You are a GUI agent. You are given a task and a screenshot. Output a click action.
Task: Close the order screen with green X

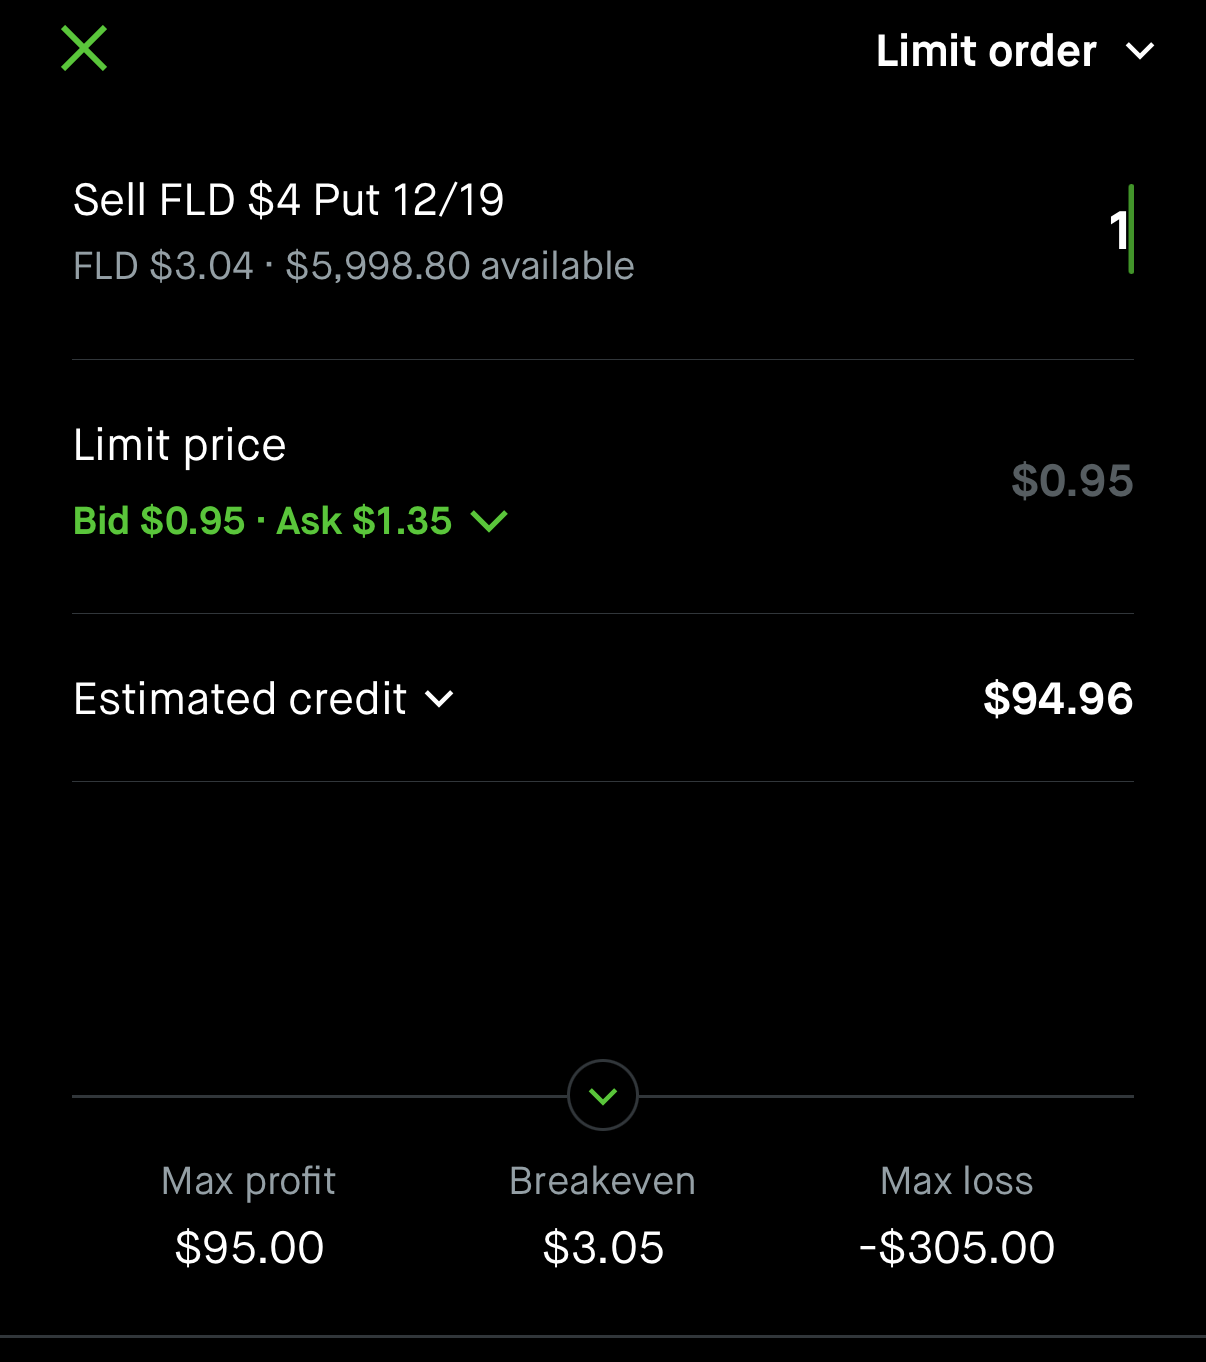coord(84,49)
